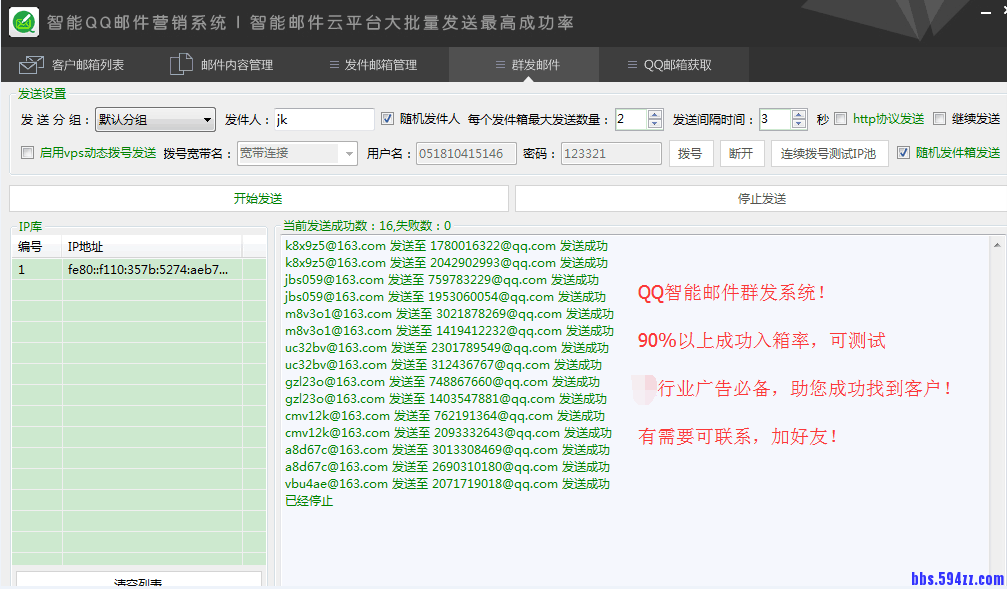The image size is (1007, 589).
Task: Click the 编号 column header
Action: click(x=37, y=247)
